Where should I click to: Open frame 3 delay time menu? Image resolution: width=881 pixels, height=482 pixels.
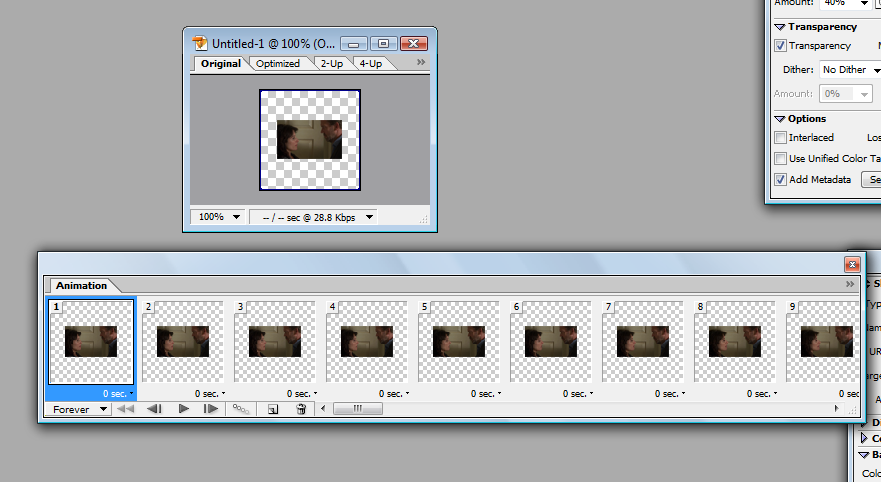coord(302,394)
